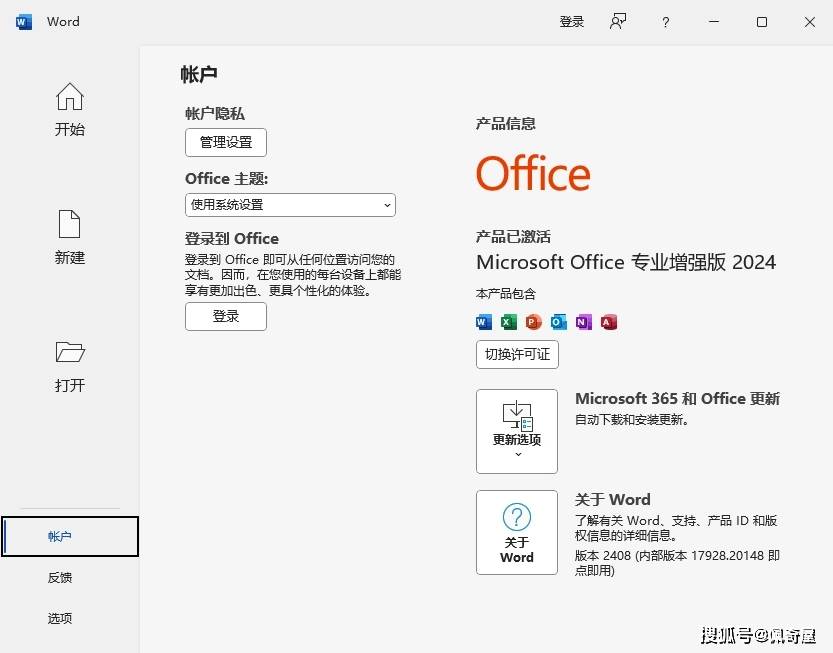Open the 选项 options tab

pyautogui.click(x=60, y=618)
